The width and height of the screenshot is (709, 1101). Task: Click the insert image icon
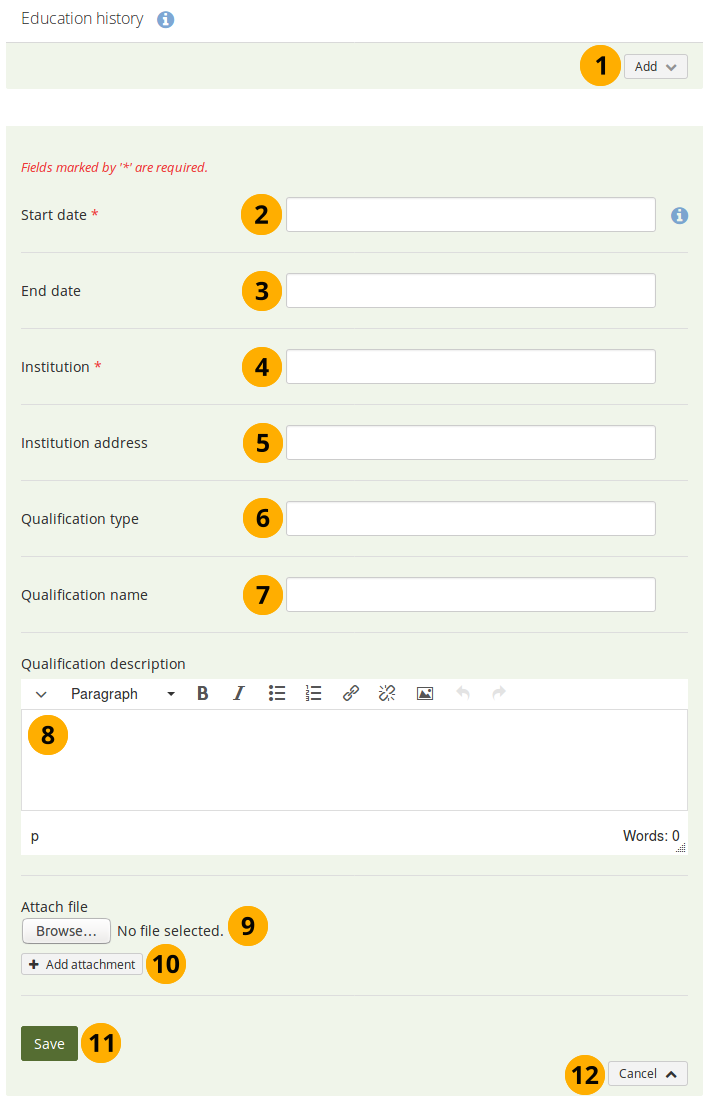pyautogui.click(x=425, y=694)
